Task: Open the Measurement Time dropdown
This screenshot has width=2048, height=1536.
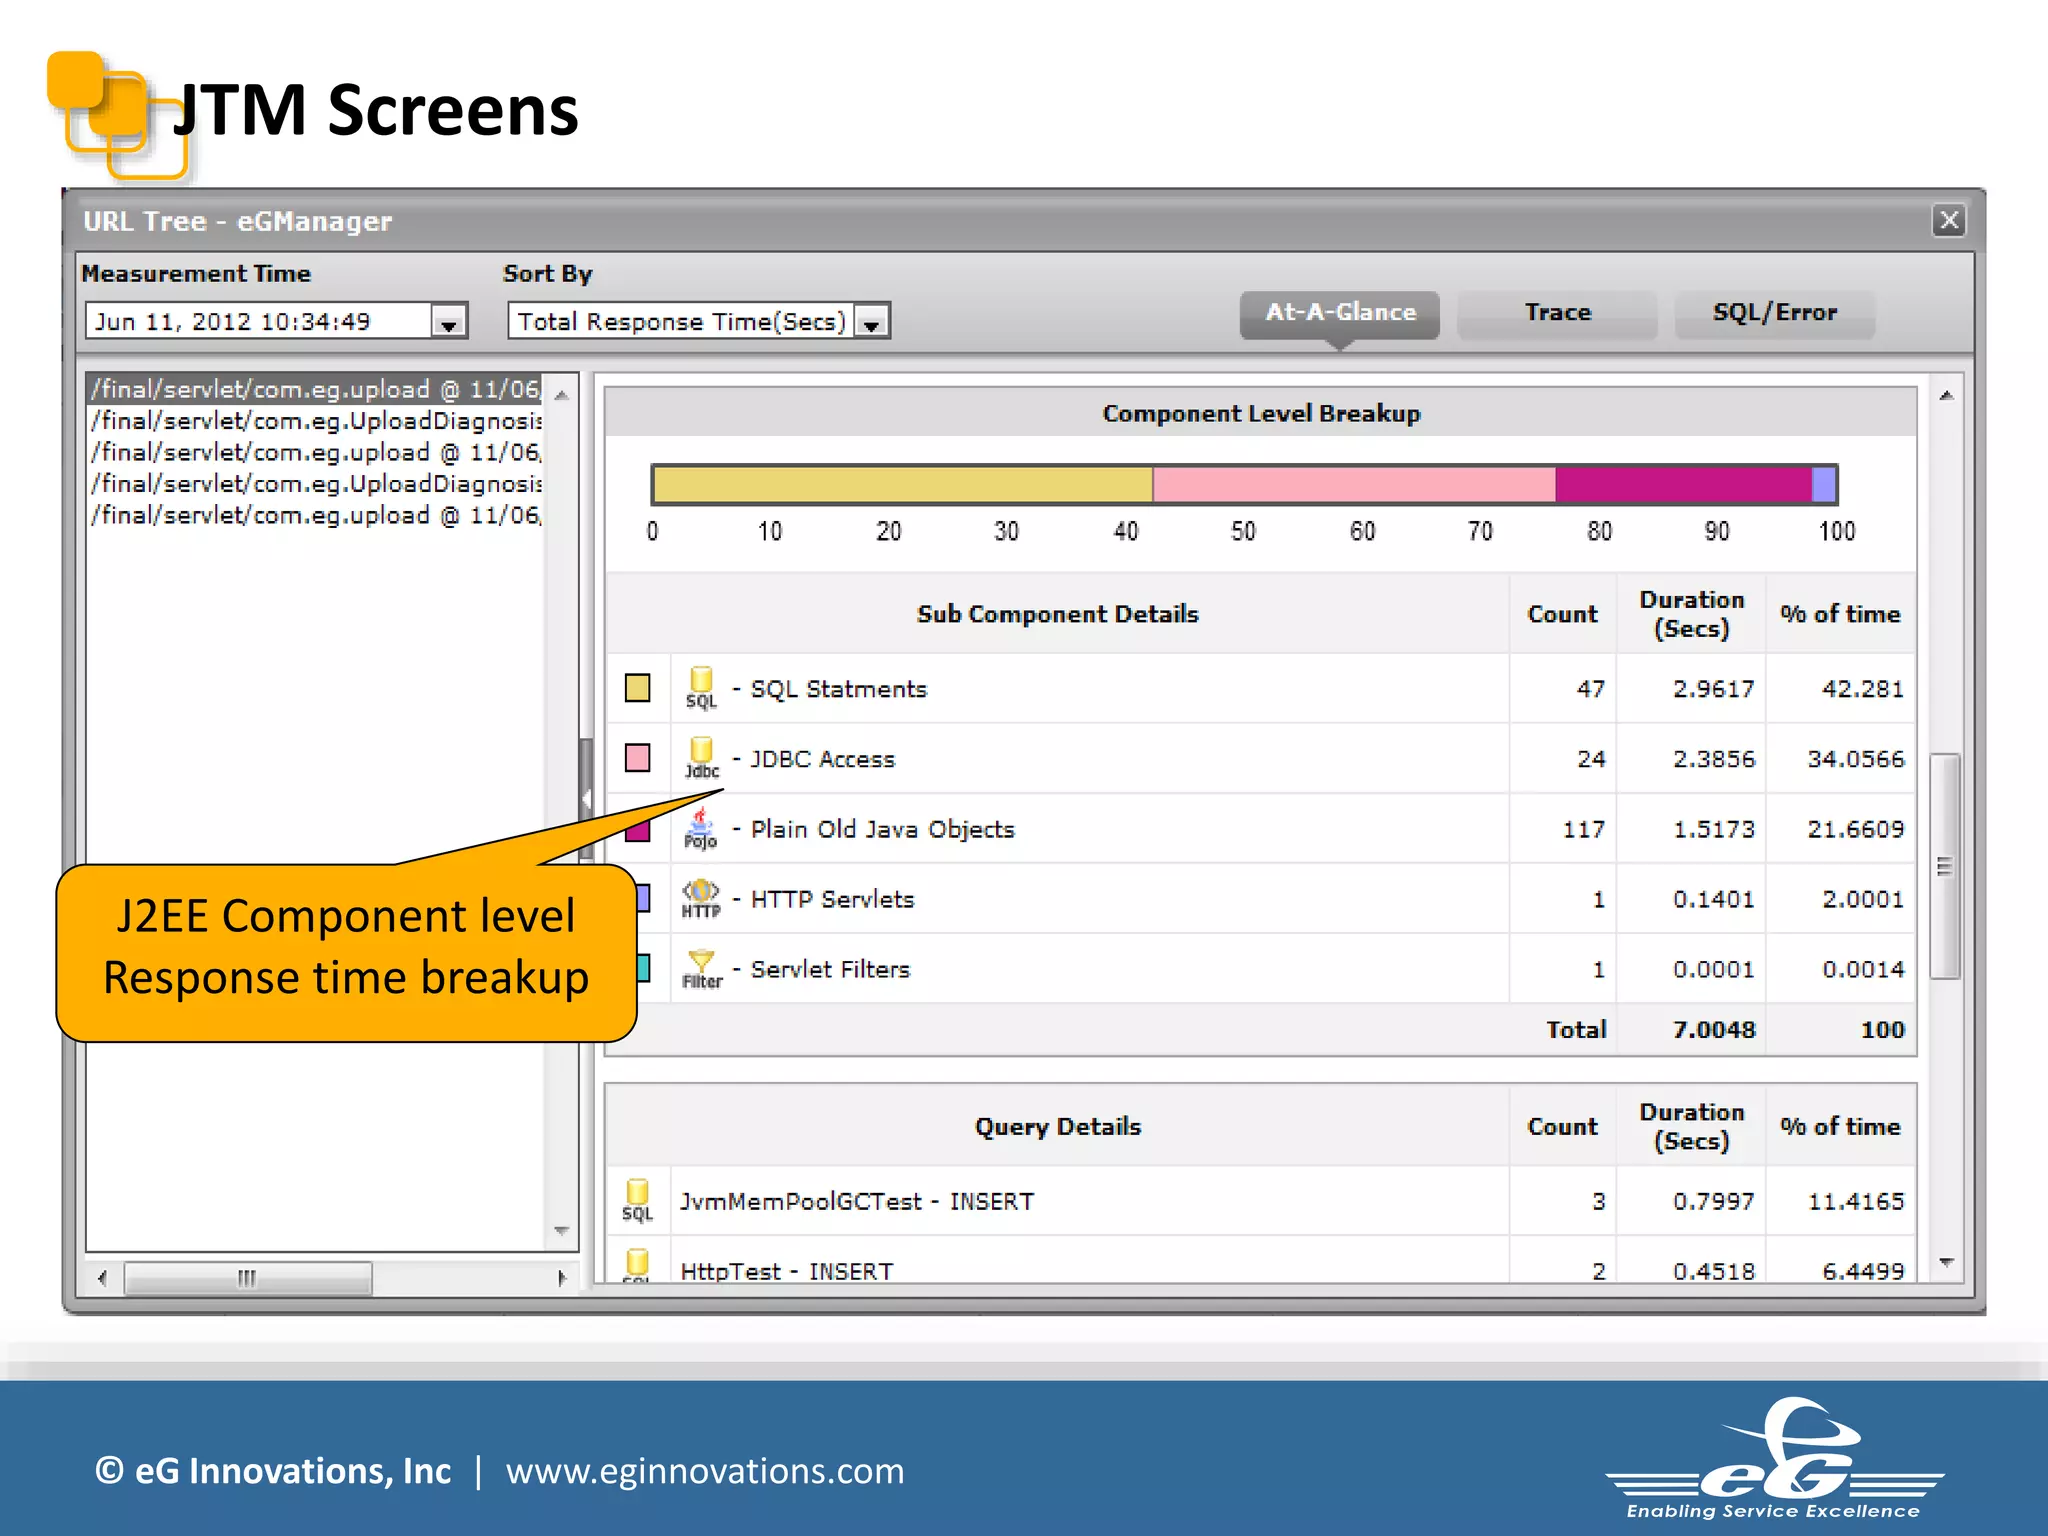Action: point(449,322)
